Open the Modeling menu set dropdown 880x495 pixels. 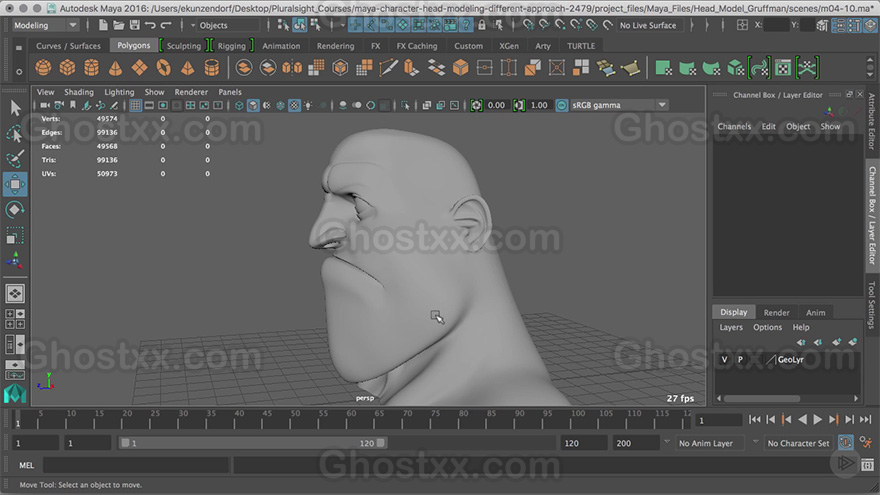(x=45, y=25)
